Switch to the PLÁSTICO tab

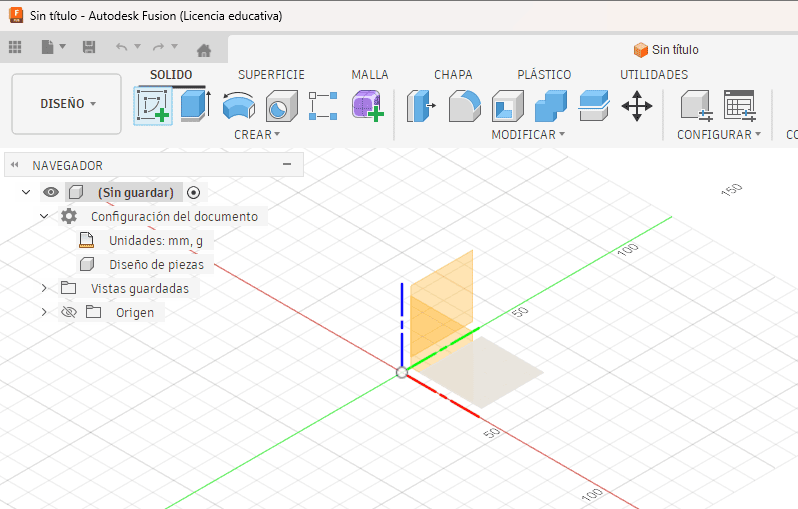pyautogui.click(x=544, y=75)
